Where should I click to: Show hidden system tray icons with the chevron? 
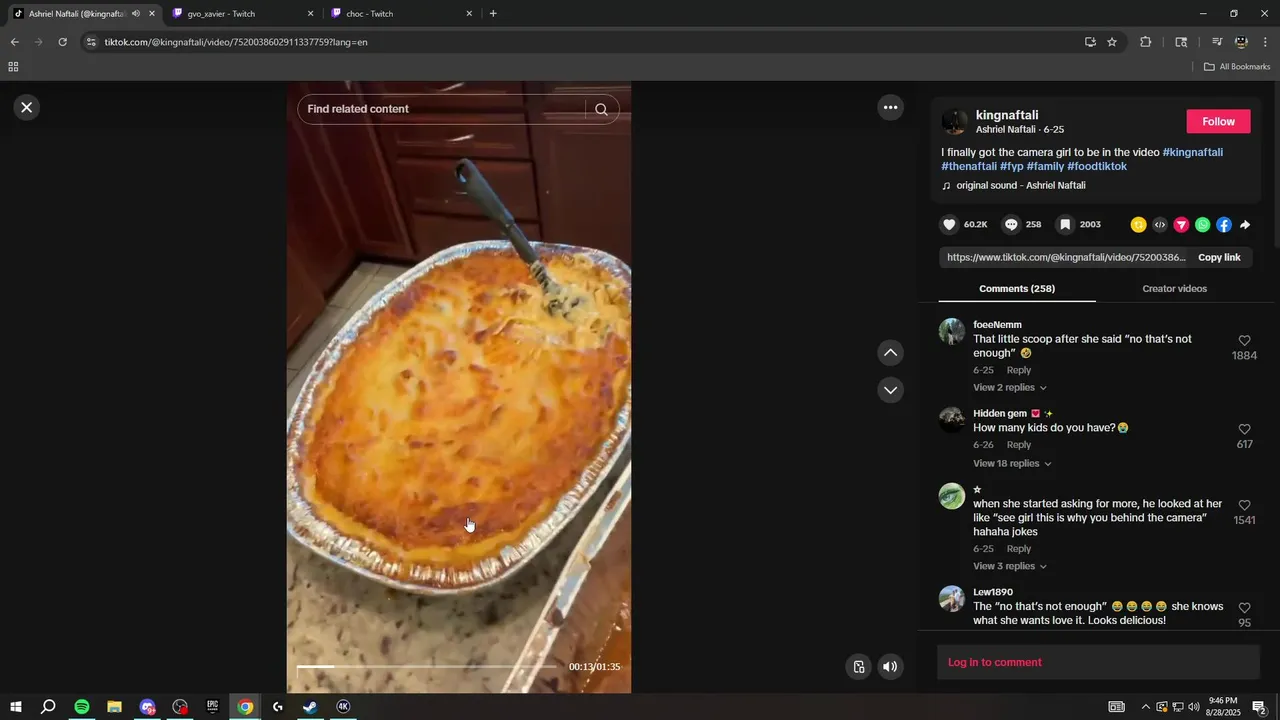[x=1145, y=707]
